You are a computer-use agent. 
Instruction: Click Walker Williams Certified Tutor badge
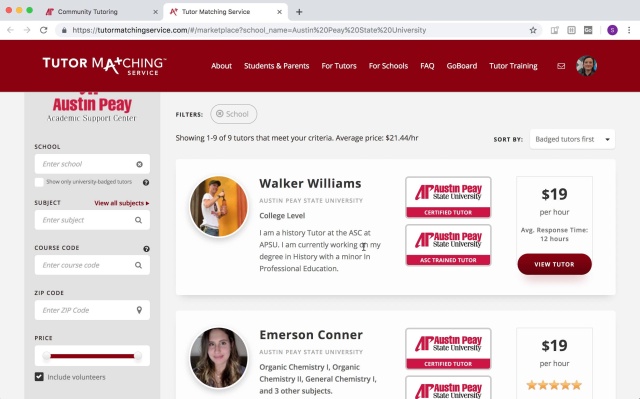pyautogui.click(x=448, y=197)
